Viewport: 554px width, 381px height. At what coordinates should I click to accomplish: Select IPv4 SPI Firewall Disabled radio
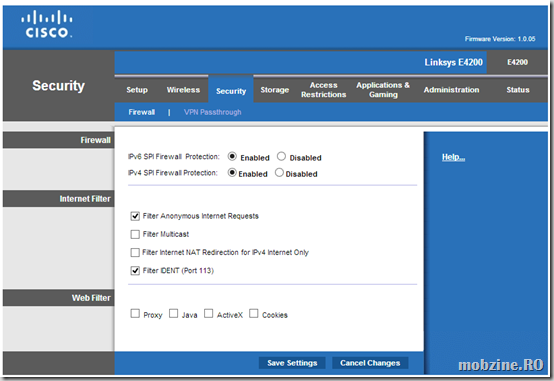click(x=279, y=172)
